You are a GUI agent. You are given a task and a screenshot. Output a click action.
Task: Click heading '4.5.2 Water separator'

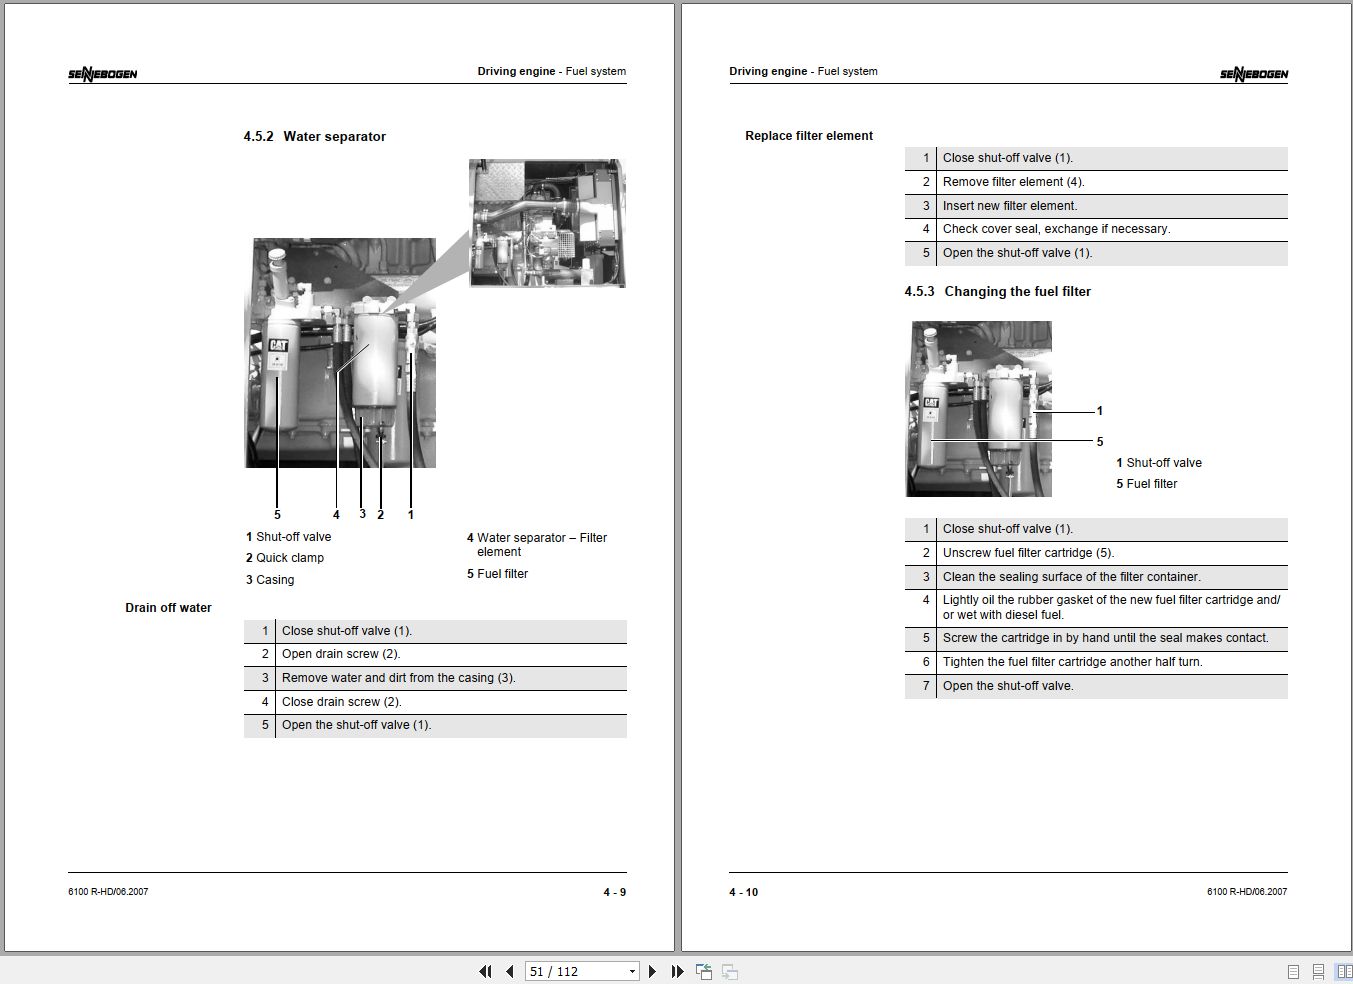[314, 136]
